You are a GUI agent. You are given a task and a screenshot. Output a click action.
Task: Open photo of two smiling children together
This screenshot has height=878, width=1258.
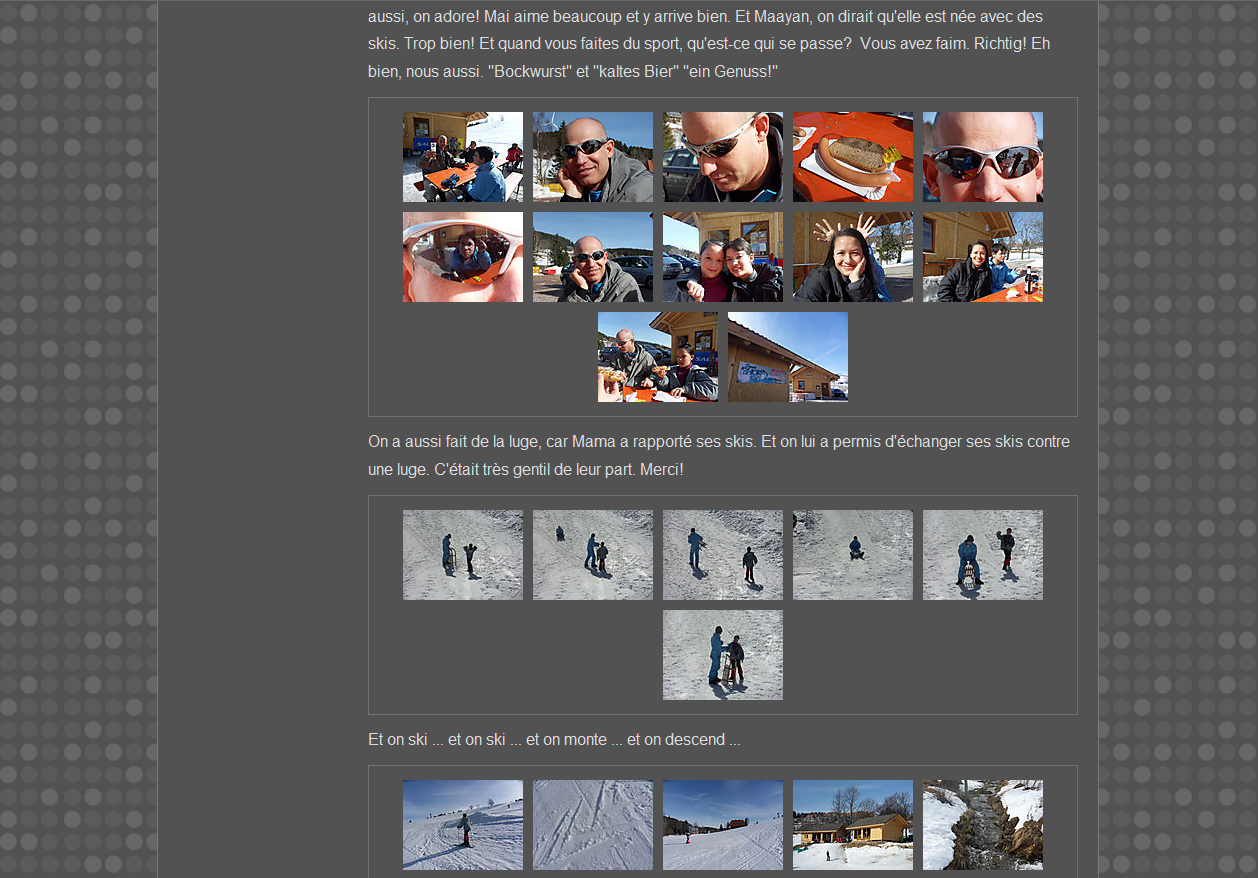pos(722,257)
